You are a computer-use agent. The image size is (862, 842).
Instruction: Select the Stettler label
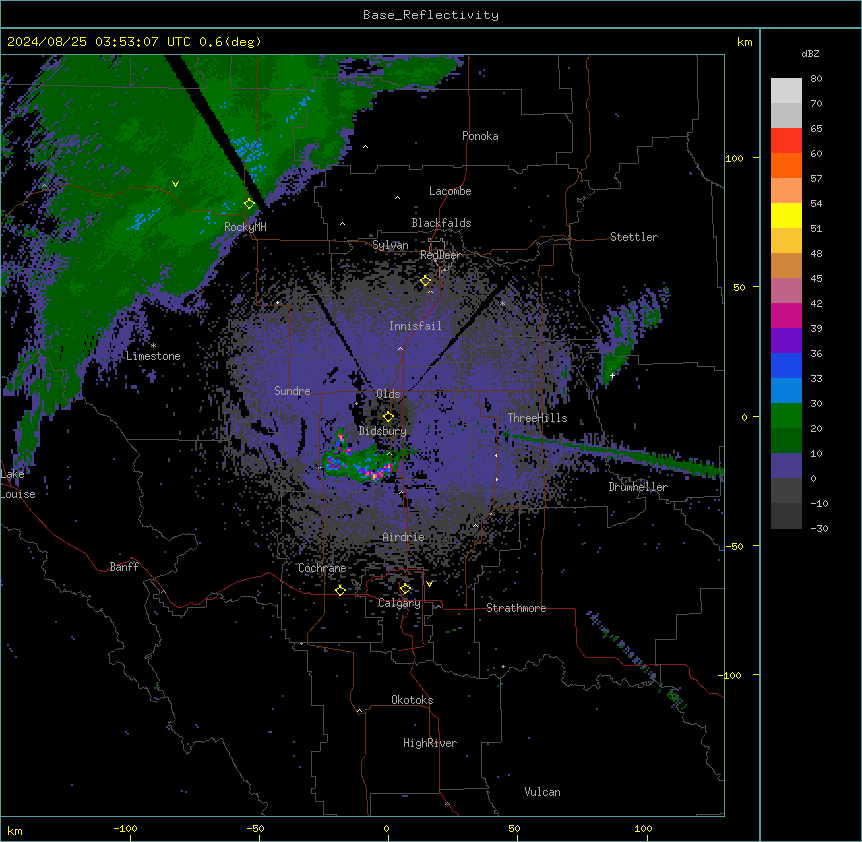pyautogui.click(x=634, y=237)
